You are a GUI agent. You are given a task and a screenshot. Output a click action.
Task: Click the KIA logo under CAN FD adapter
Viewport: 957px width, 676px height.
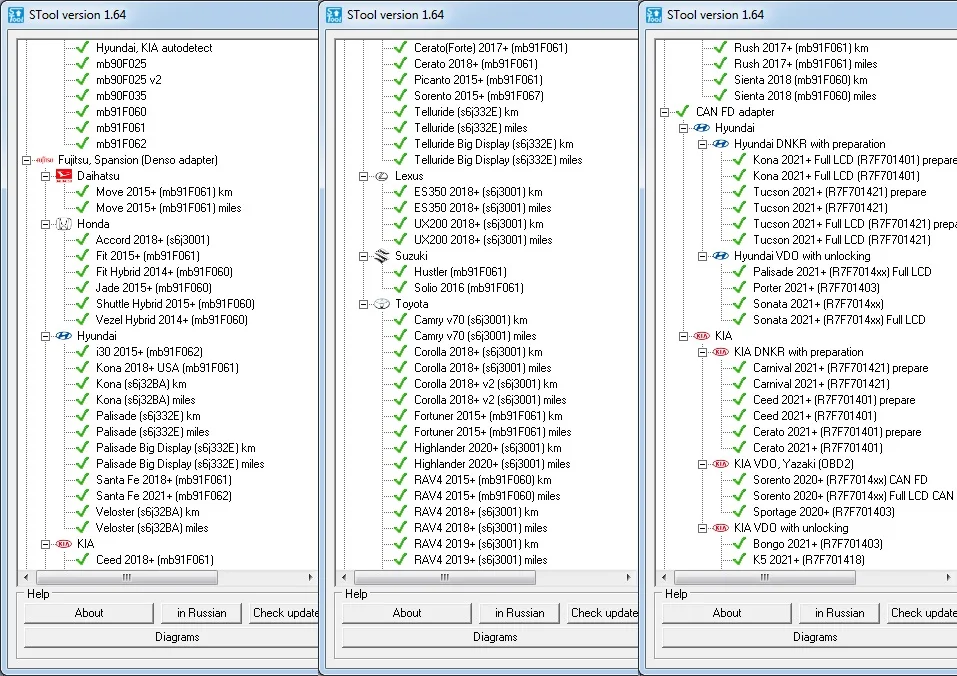(702, 336)
